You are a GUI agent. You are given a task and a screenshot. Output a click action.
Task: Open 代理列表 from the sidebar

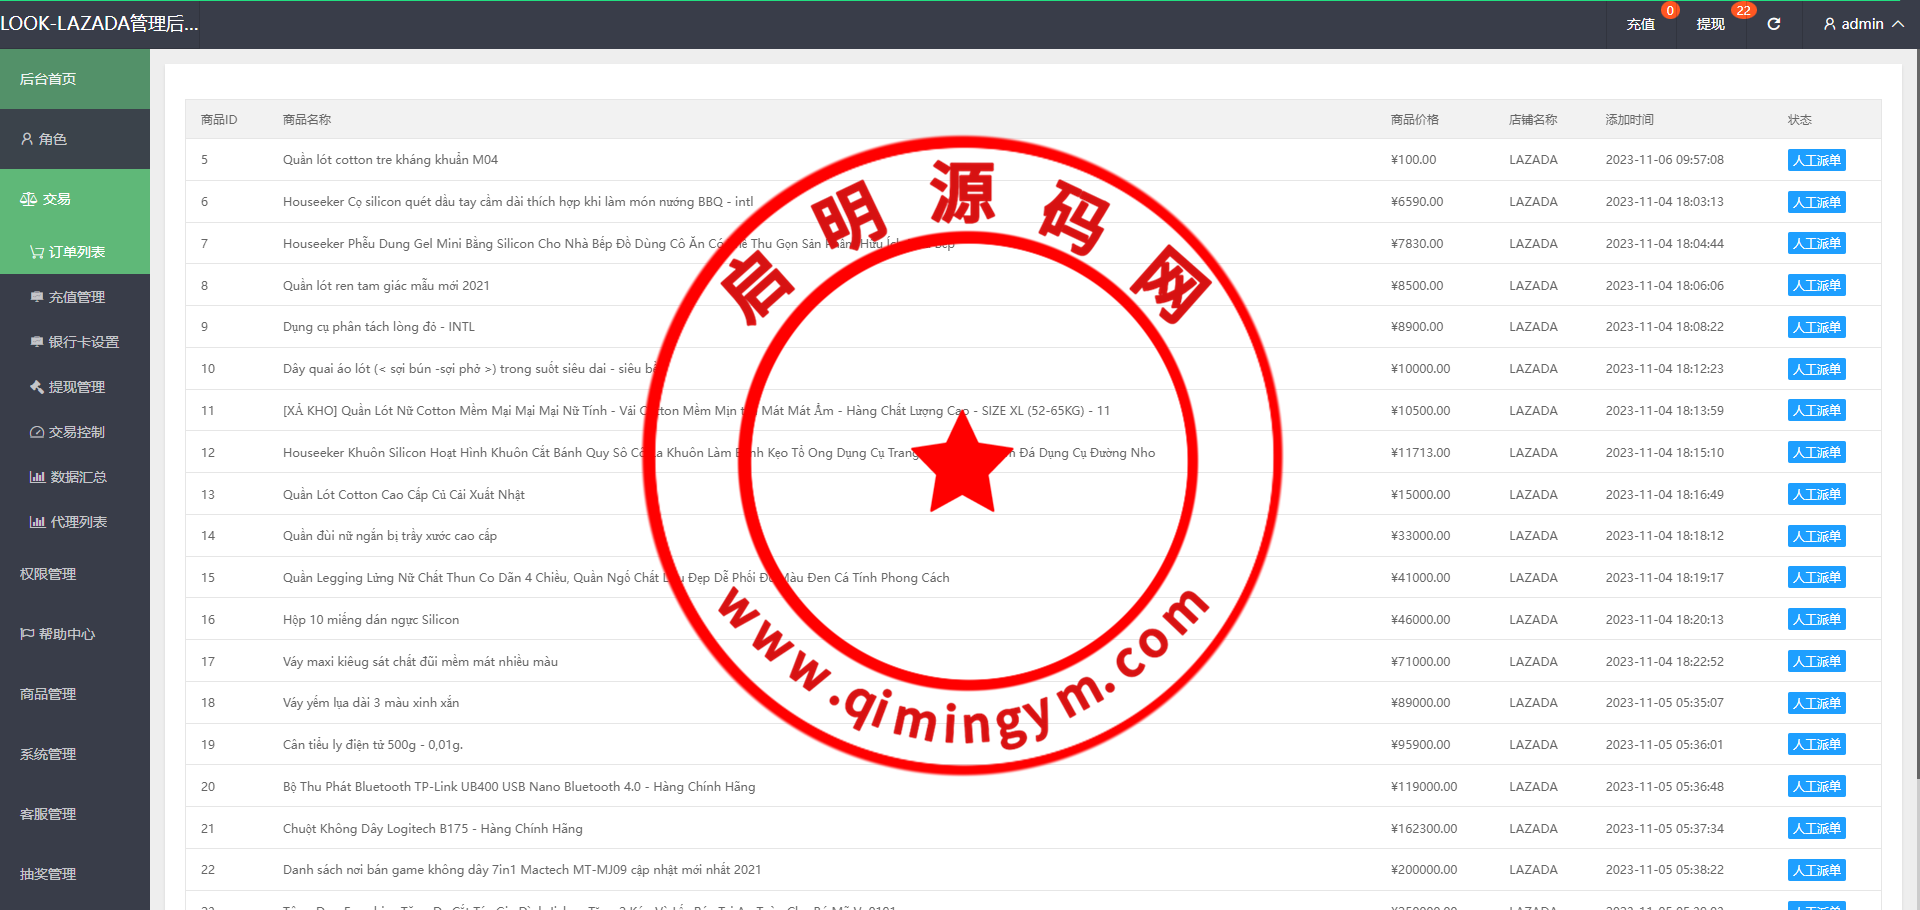[x=78, y=522]
